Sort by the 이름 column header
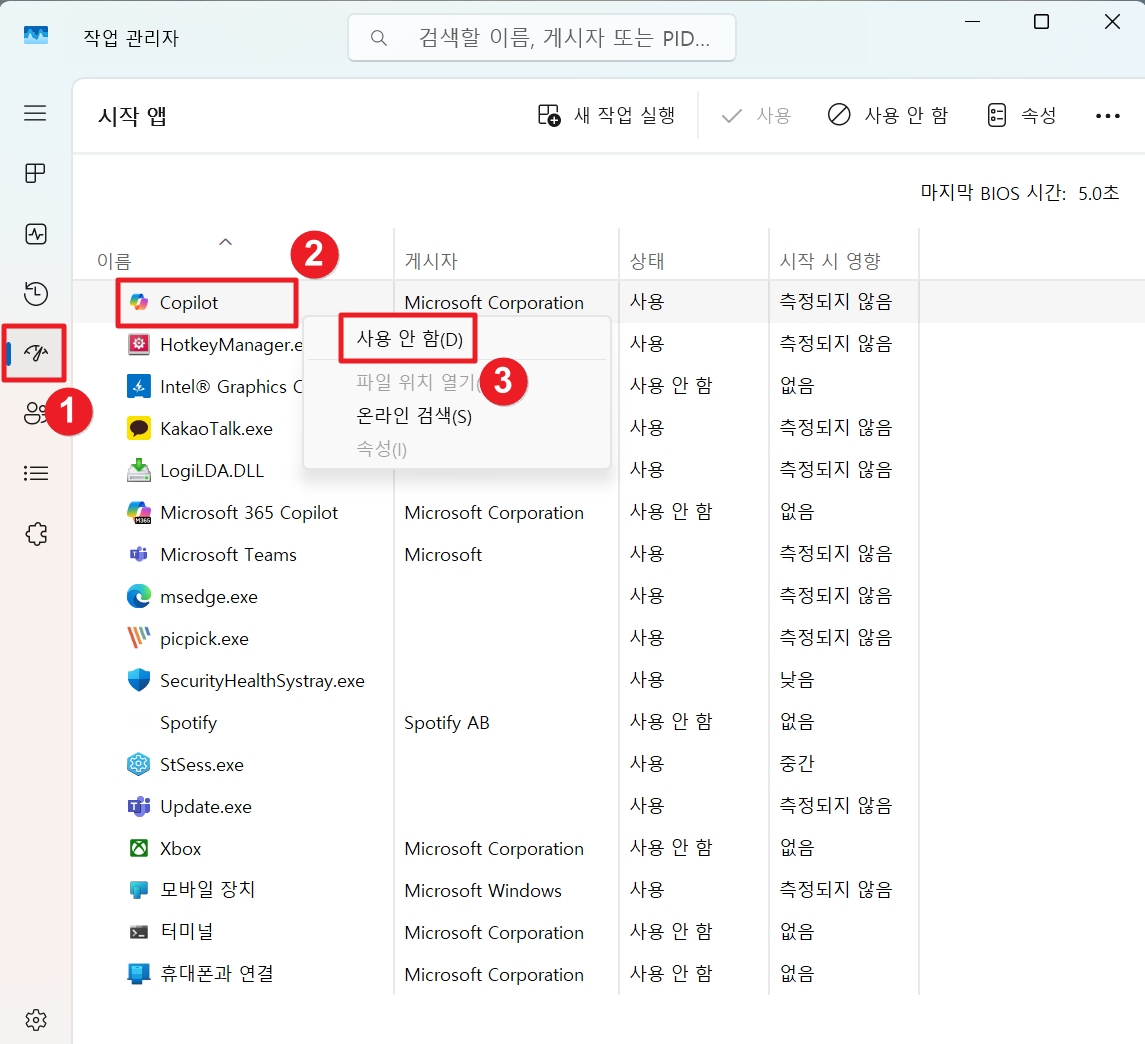This screenshot has width=1145, height=1044. coord(114,261)
